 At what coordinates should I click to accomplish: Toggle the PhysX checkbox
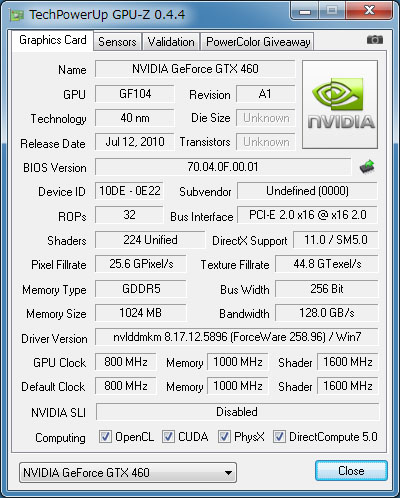tap(224, 436)
